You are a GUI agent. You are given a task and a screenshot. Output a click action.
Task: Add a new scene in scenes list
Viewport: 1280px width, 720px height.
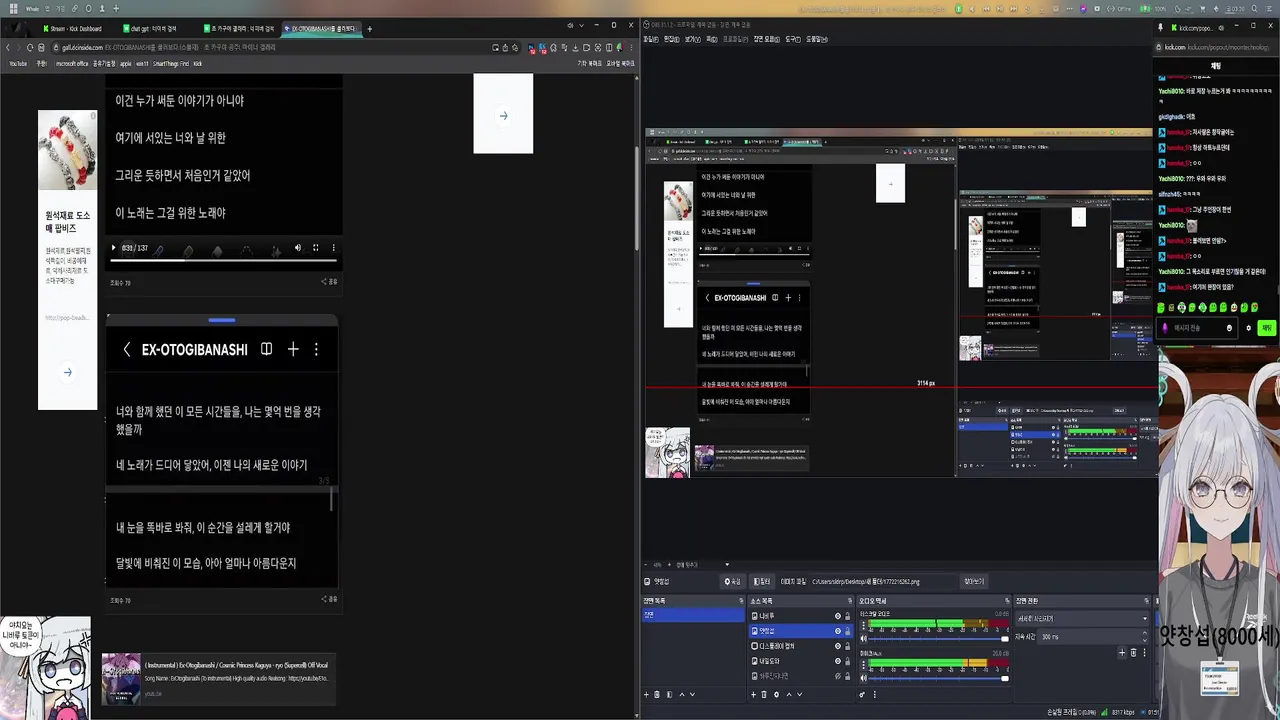point(646,694)
